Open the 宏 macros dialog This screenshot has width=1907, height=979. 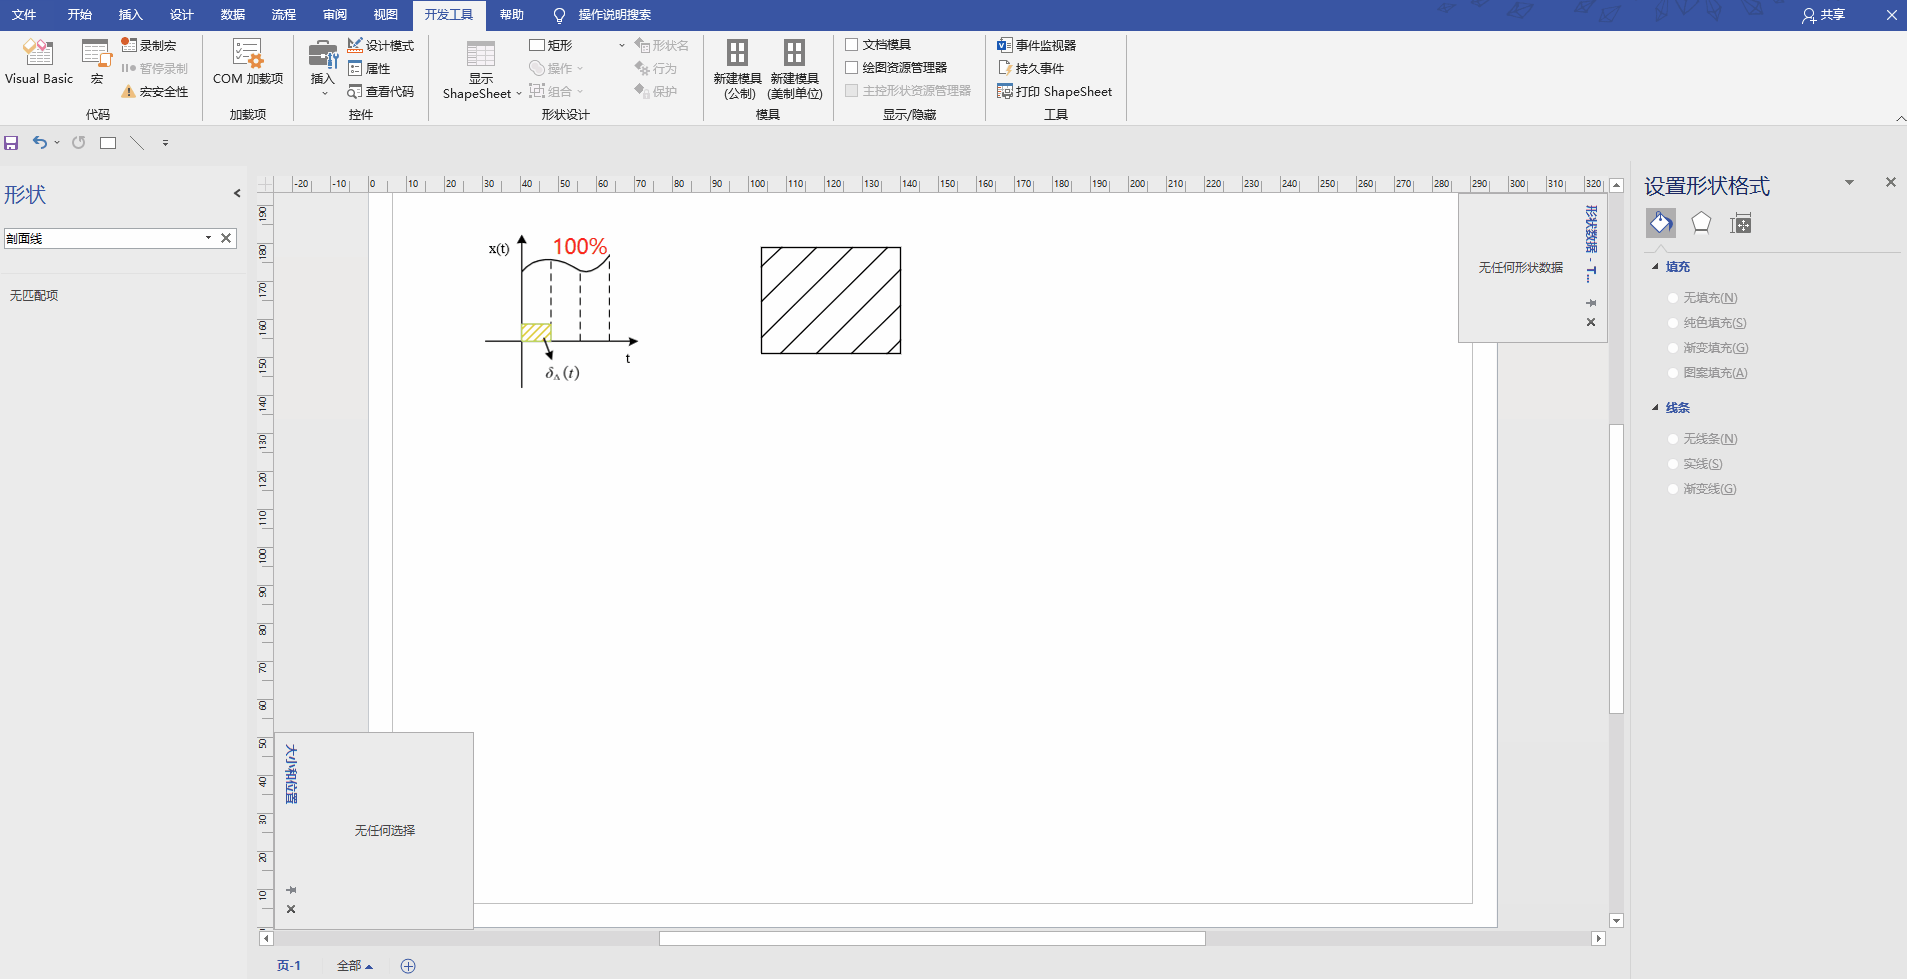pyautogui.click(x=97, y=62)
